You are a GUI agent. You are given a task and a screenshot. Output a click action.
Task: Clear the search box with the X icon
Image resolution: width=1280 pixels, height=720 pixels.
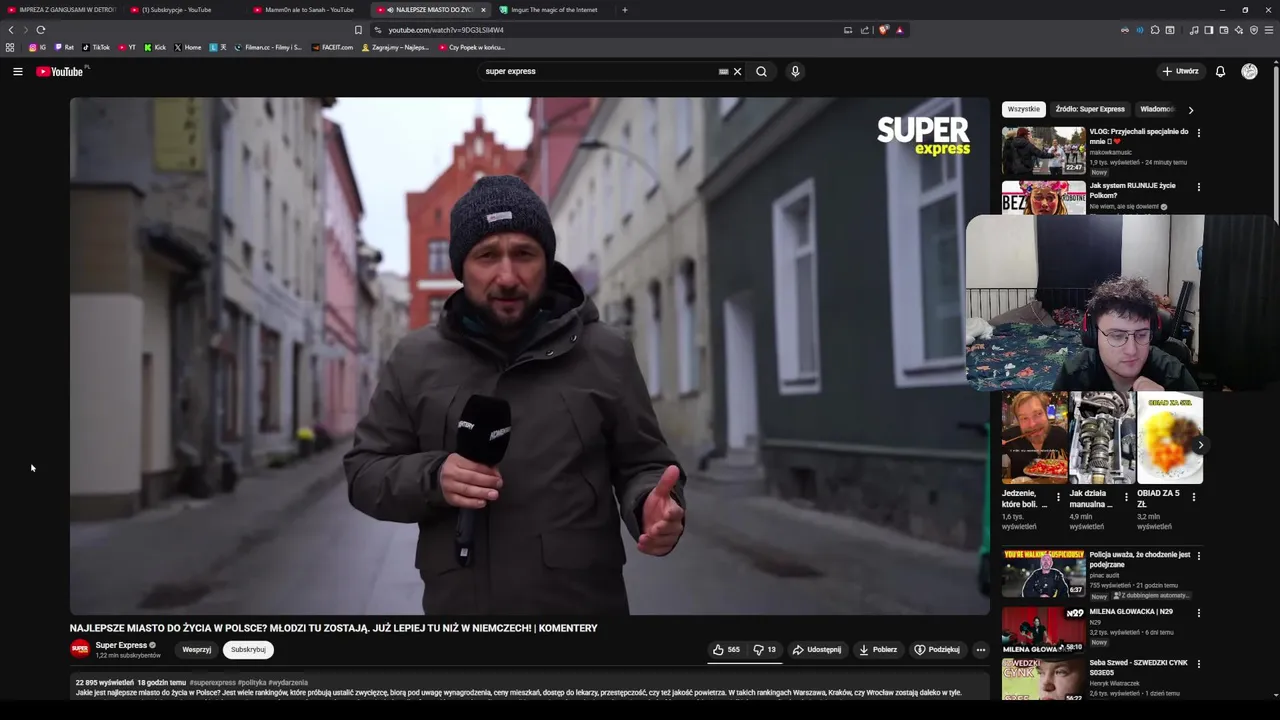tap(738, 71)
